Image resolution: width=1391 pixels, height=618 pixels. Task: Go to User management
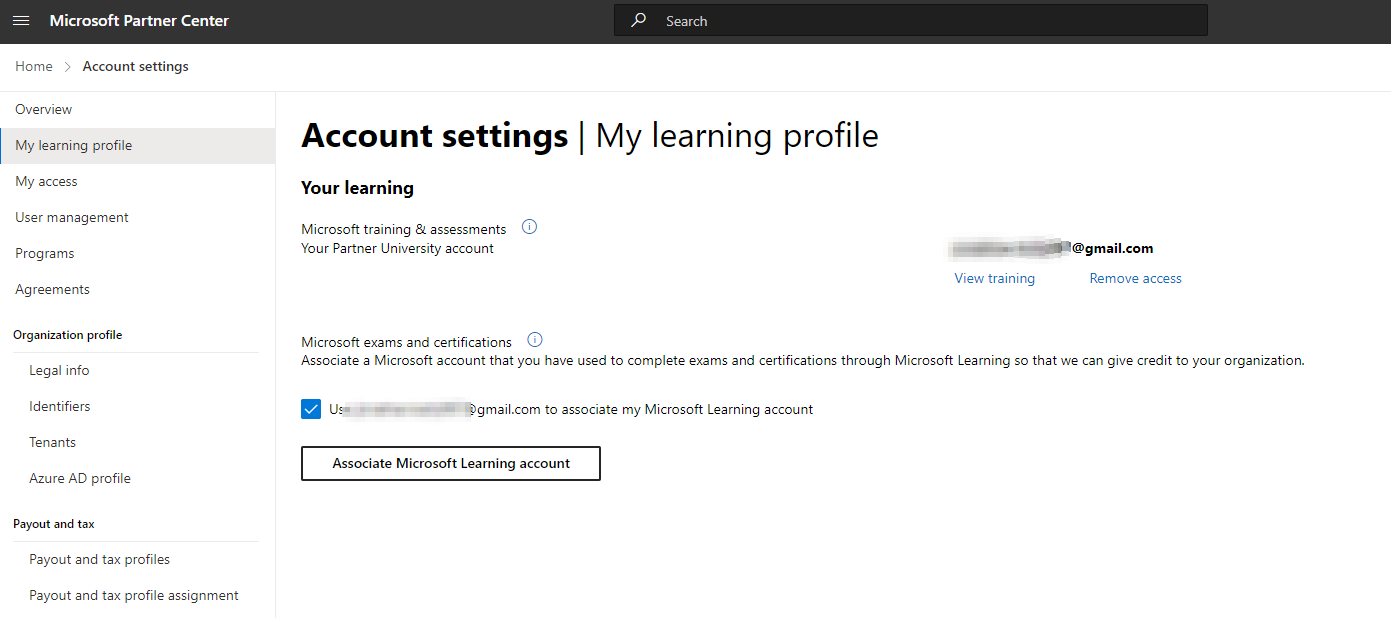coord(71,217)
